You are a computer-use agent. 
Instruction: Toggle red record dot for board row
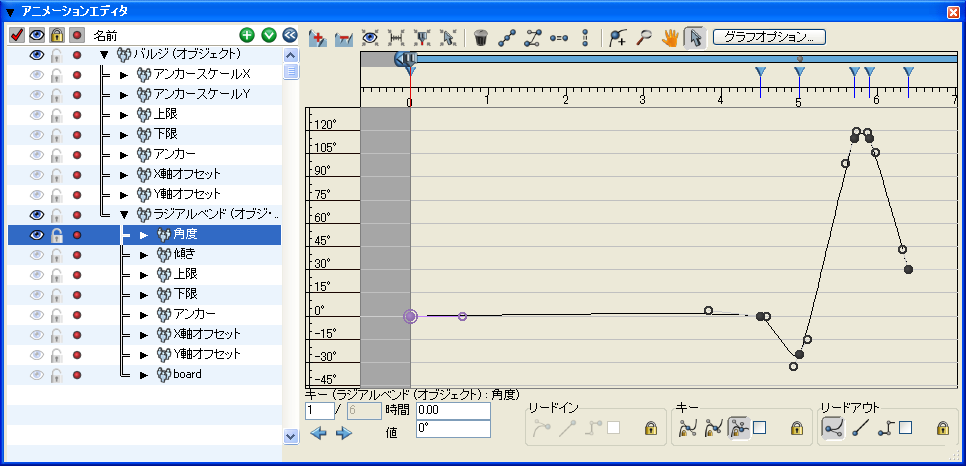click(x=77, y=375)
